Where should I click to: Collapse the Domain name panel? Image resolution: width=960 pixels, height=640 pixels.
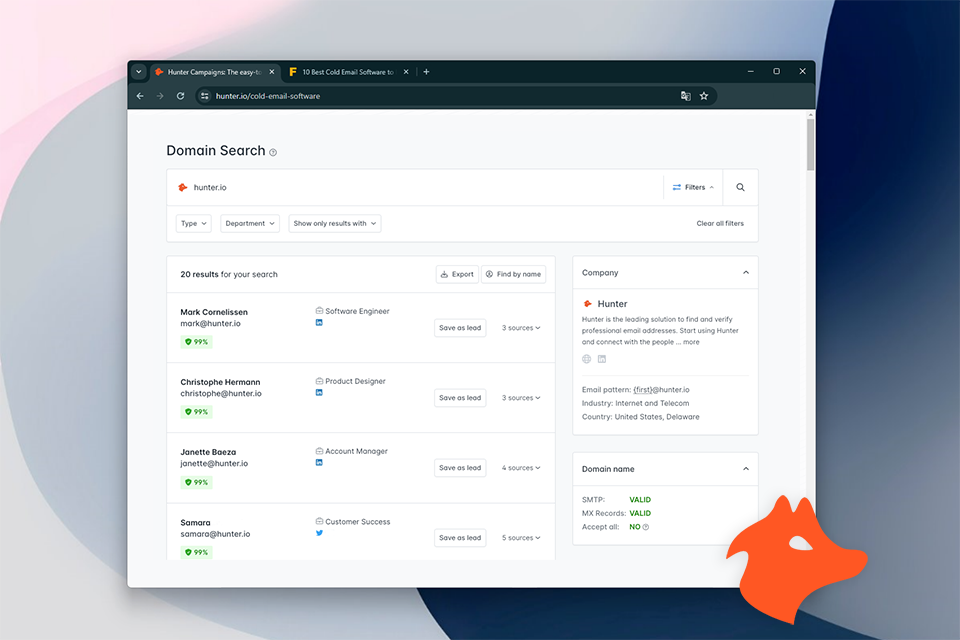pos(746,469)
